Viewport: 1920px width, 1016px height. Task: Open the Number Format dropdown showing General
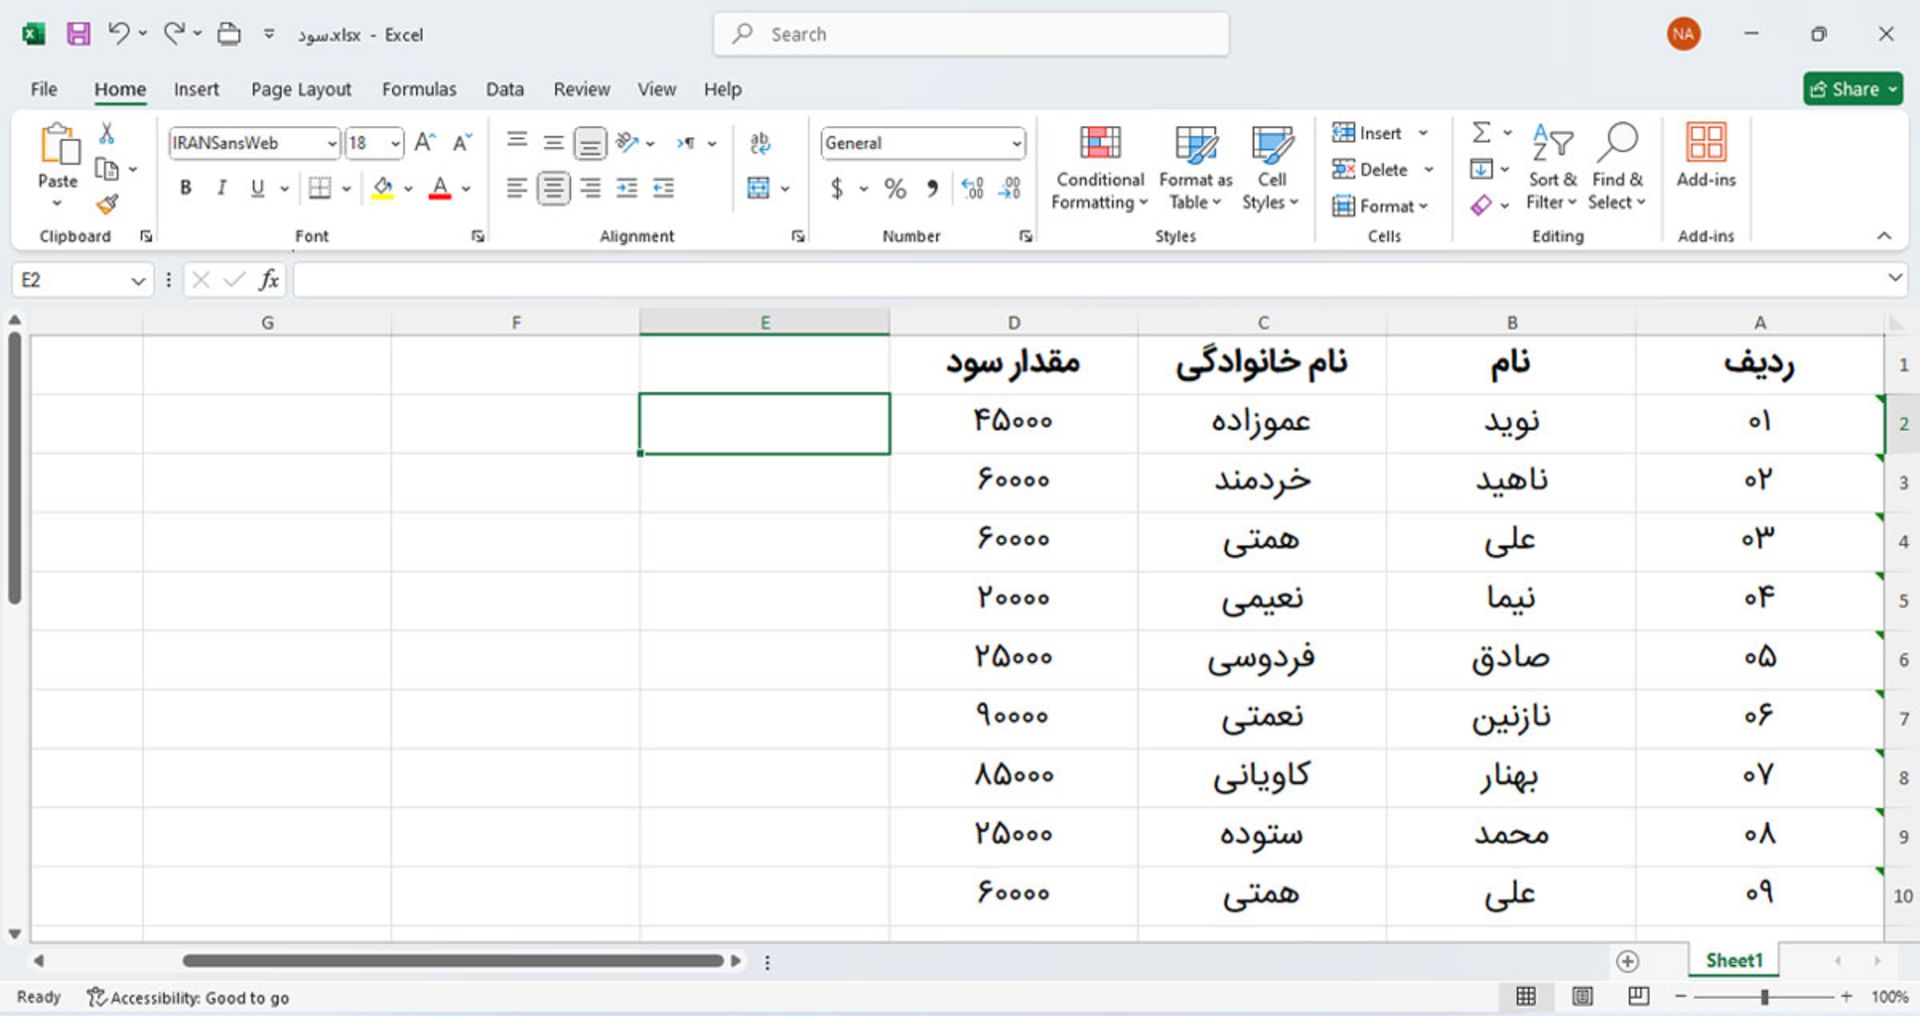(x=1017, y=143)
